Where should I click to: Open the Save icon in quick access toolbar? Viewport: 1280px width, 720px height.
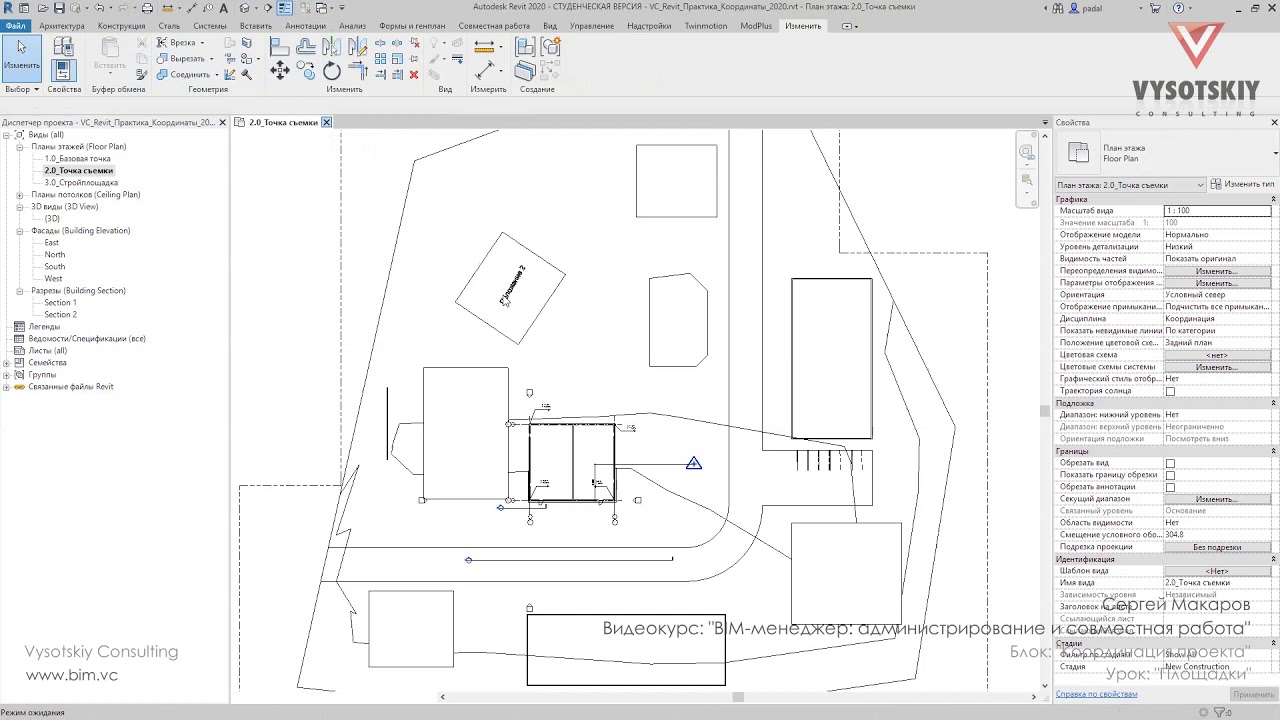[x=60, y=8]
